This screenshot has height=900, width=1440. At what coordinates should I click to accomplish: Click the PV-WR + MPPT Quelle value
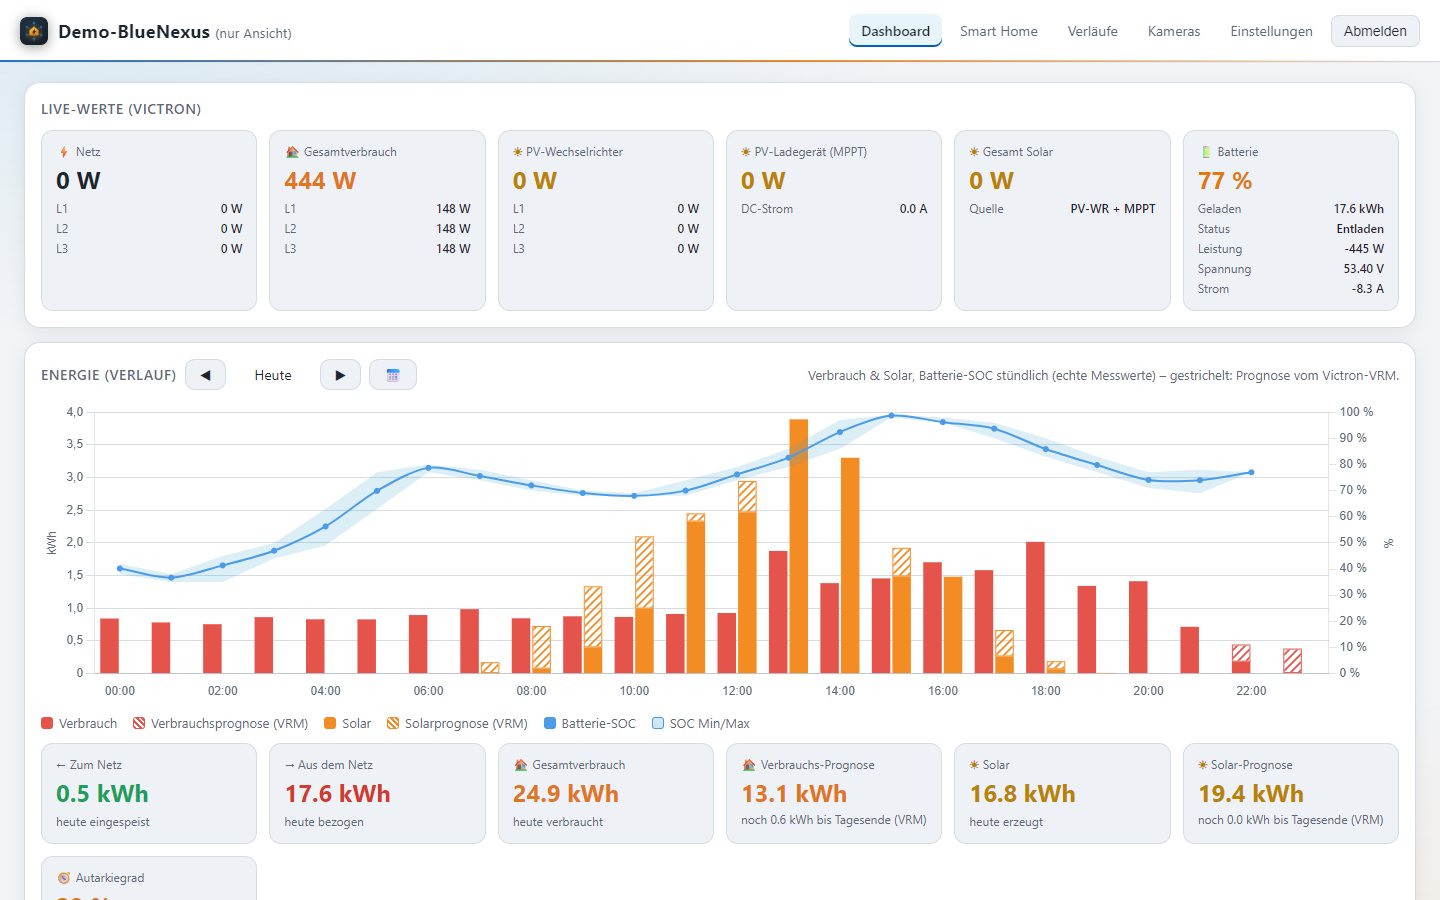tap(1113, 209)
